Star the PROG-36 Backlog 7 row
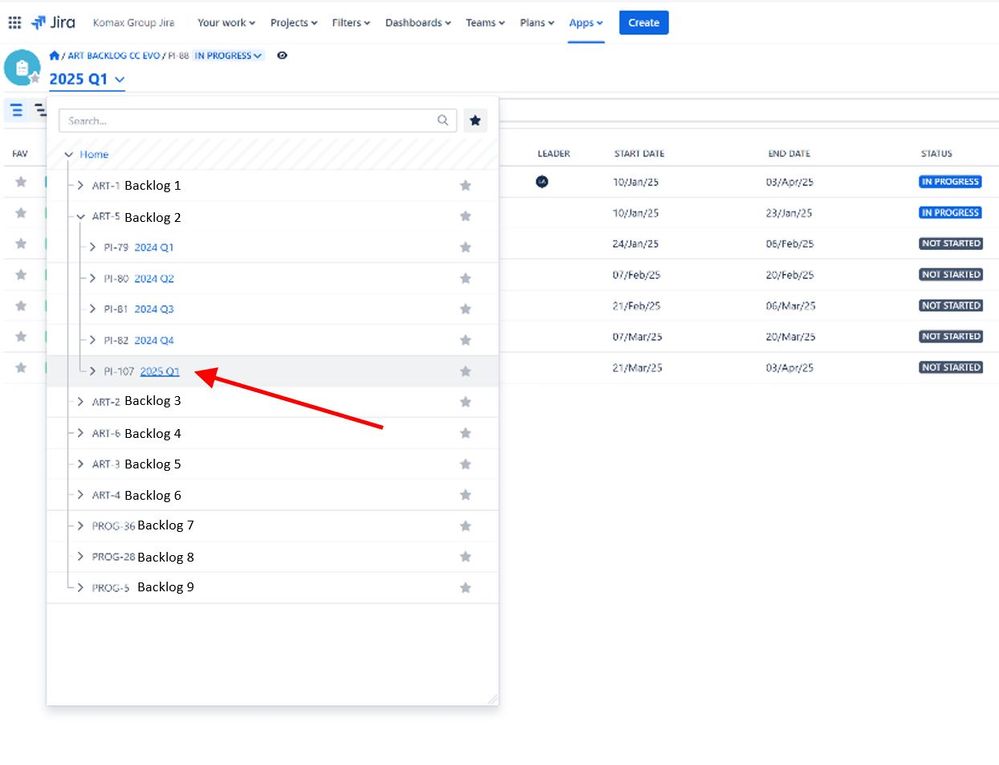999x765 pixels. [466, 526]
